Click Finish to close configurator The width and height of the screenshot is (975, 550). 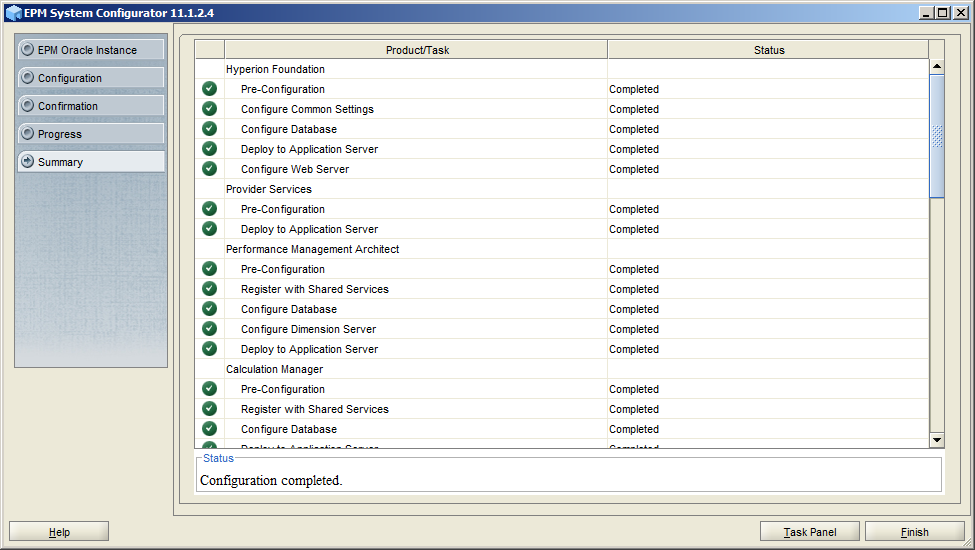[x=915, y=532]
